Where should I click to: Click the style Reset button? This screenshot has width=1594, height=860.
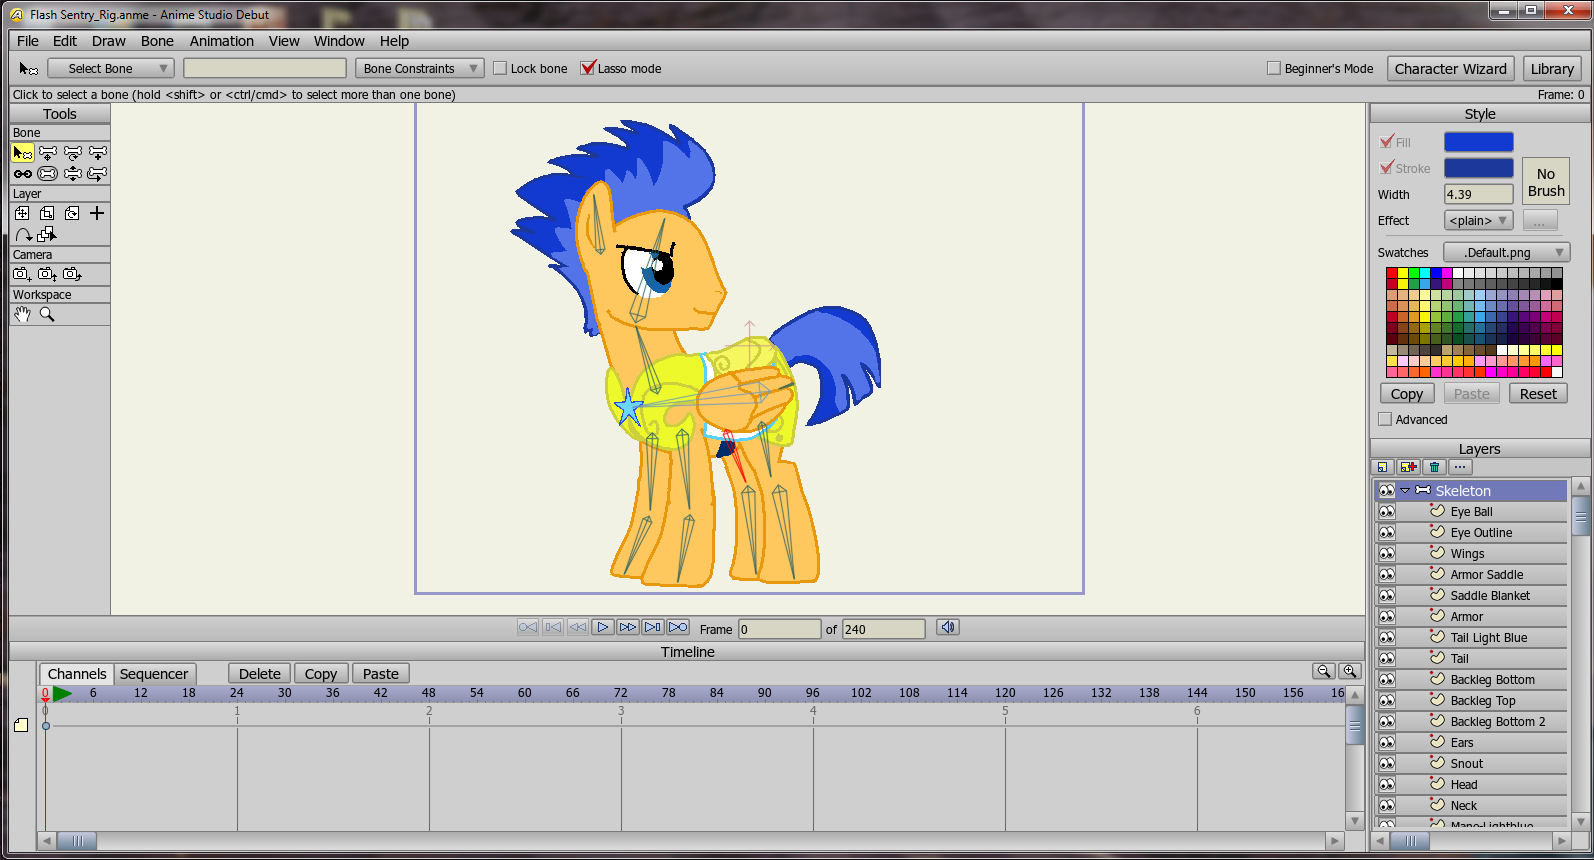point(1538,394)
